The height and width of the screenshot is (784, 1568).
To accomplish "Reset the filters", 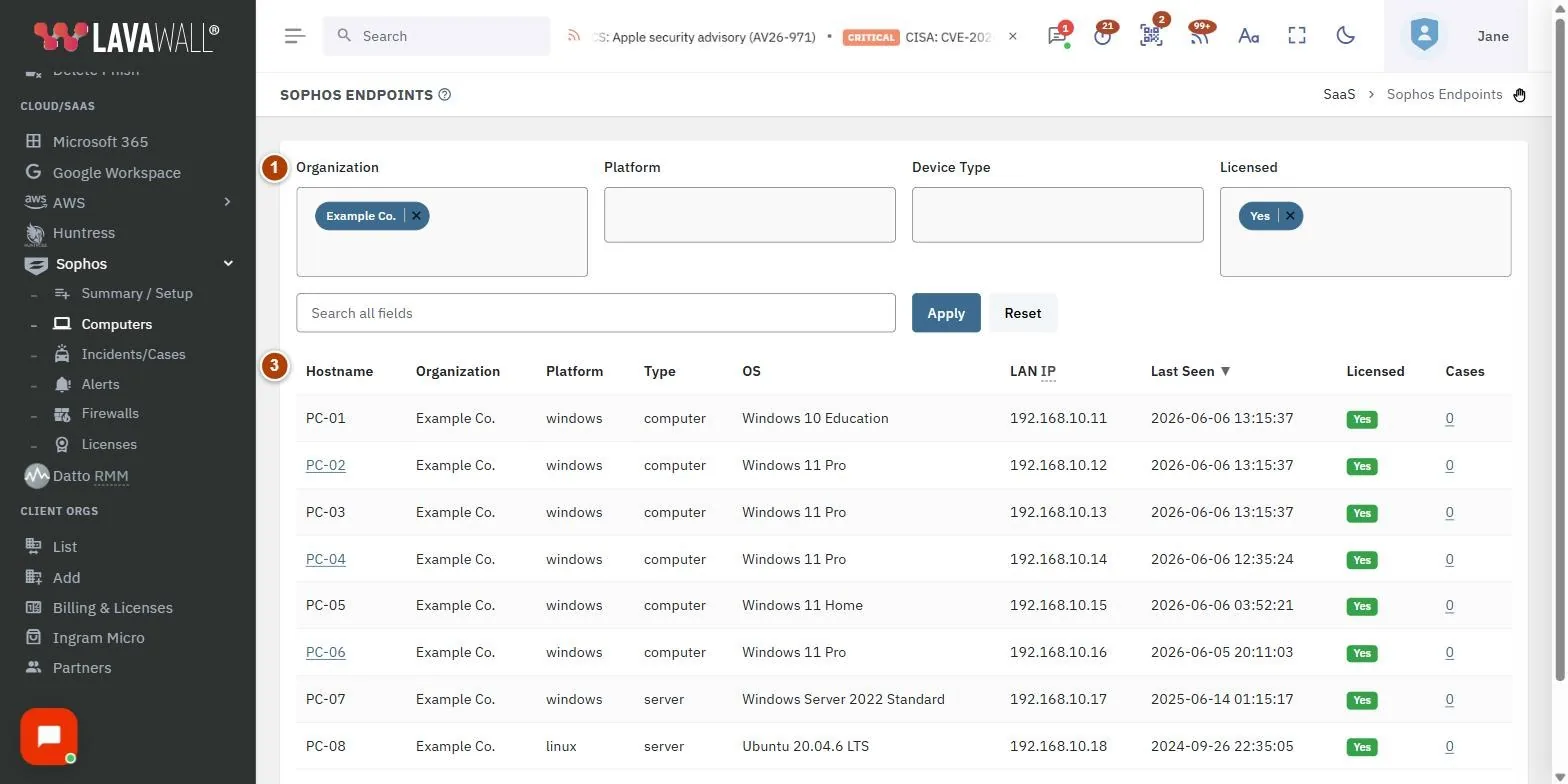I will click(x=1023, y=313).
